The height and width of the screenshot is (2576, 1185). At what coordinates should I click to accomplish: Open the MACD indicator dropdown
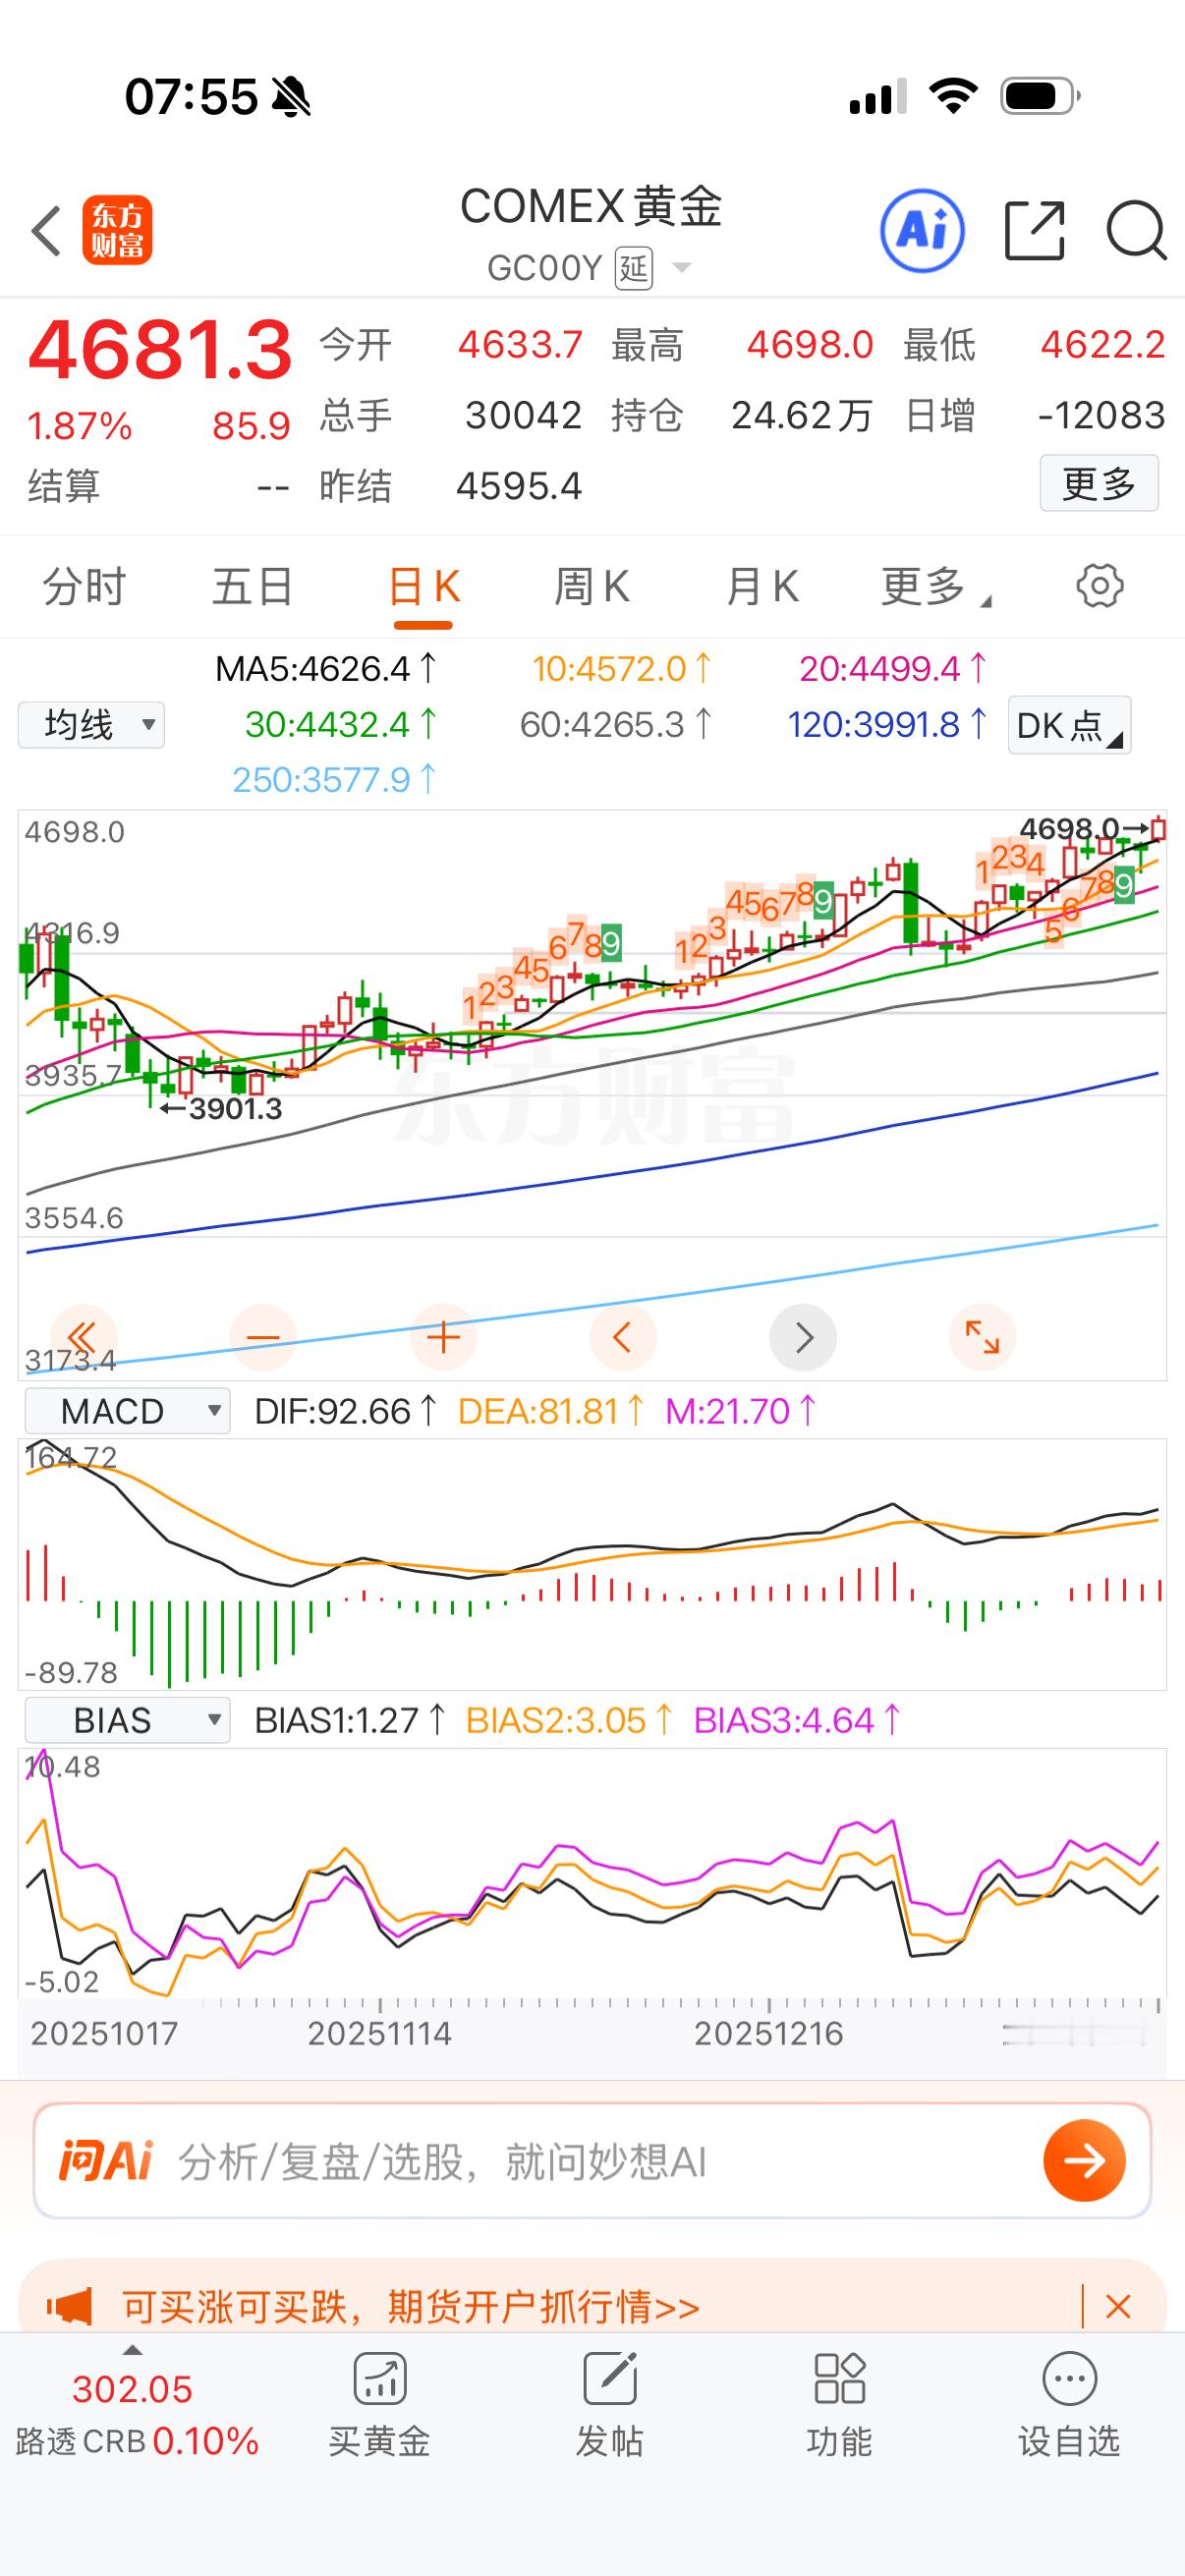(x=127, y=1411)
